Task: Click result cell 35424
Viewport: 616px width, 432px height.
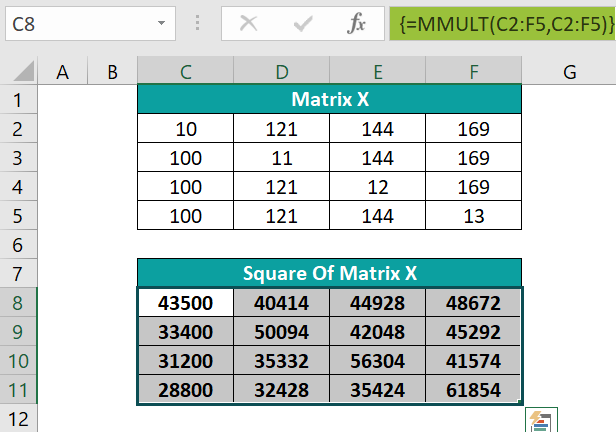Action: click(378, 390)
